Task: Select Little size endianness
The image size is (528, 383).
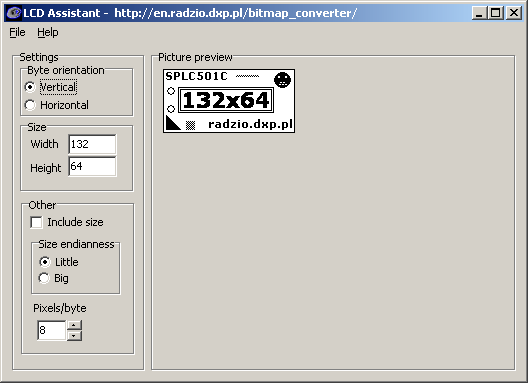Action: click(44, 262)
